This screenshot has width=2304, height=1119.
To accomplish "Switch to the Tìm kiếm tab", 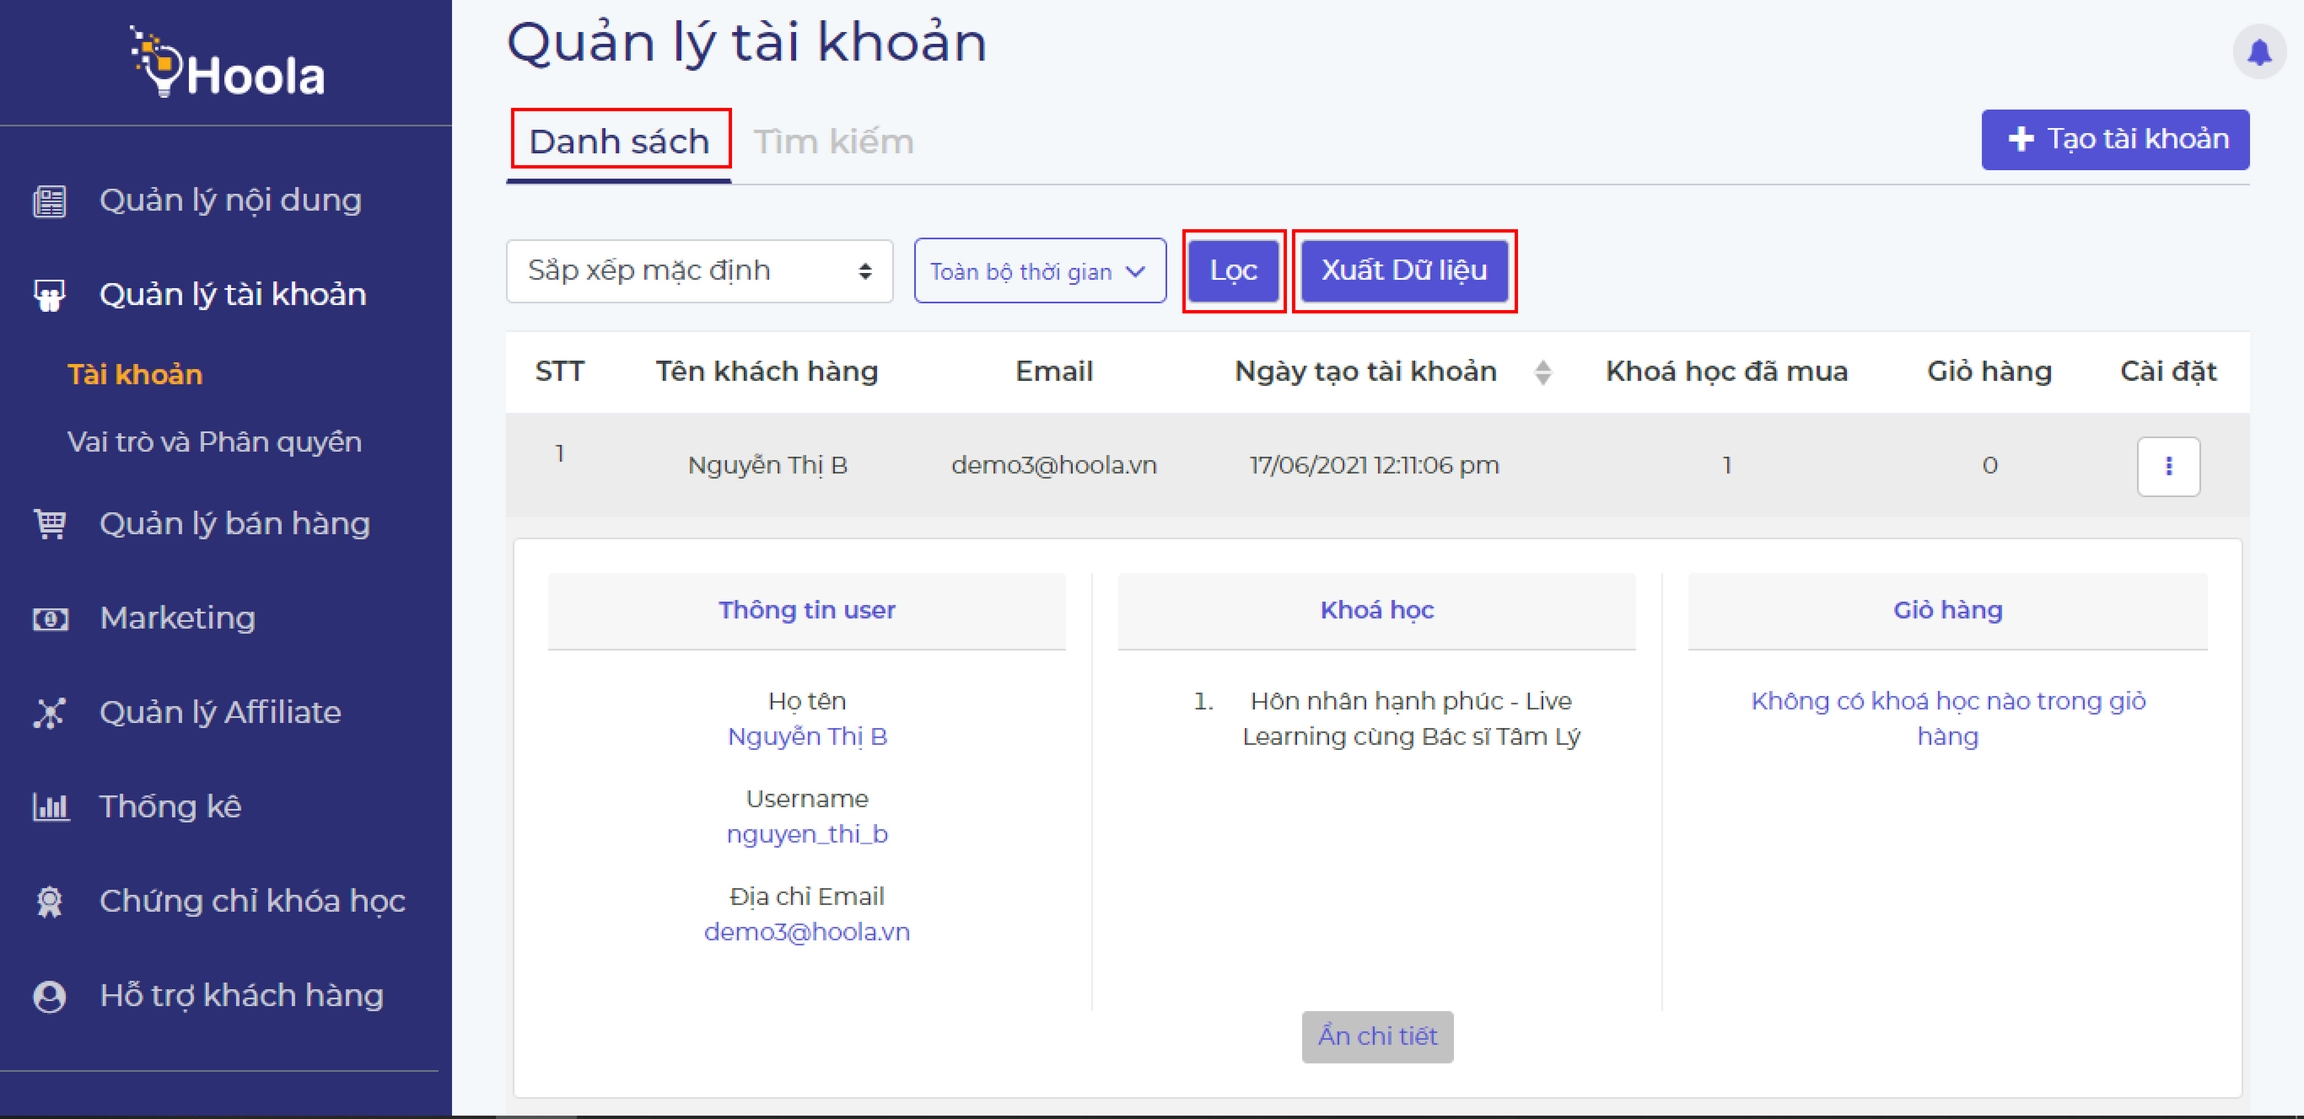I will coord(833,142).
